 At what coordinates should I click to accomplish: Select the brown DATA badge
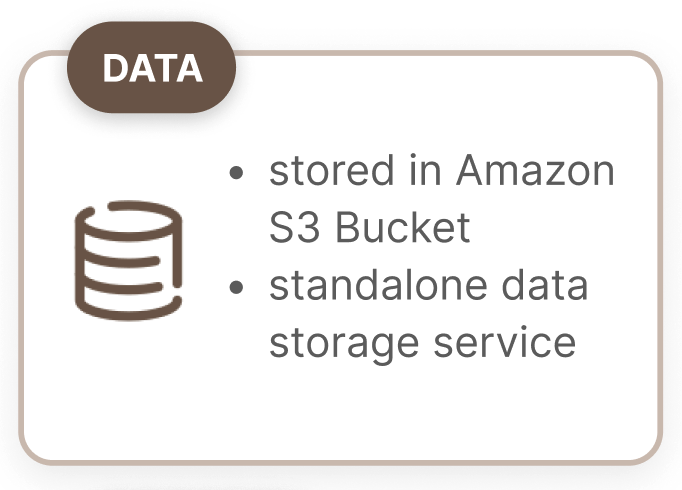pyautogui.click(x=151, y=68)
